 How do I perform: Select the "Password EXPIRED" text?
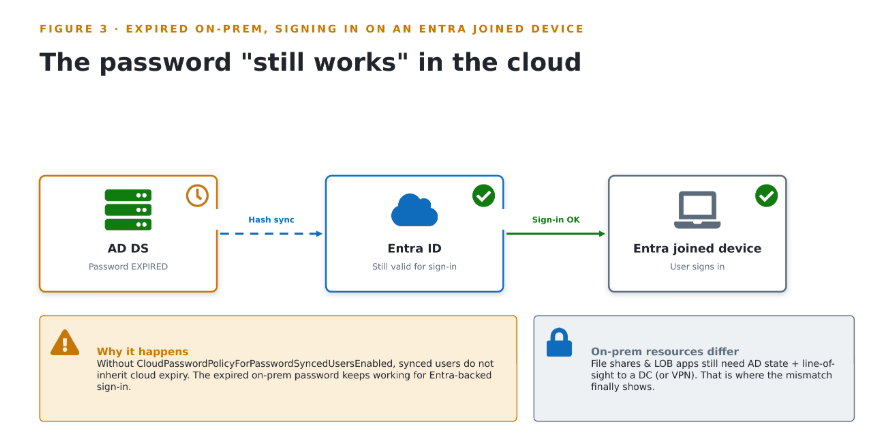[x=128, y=267]
